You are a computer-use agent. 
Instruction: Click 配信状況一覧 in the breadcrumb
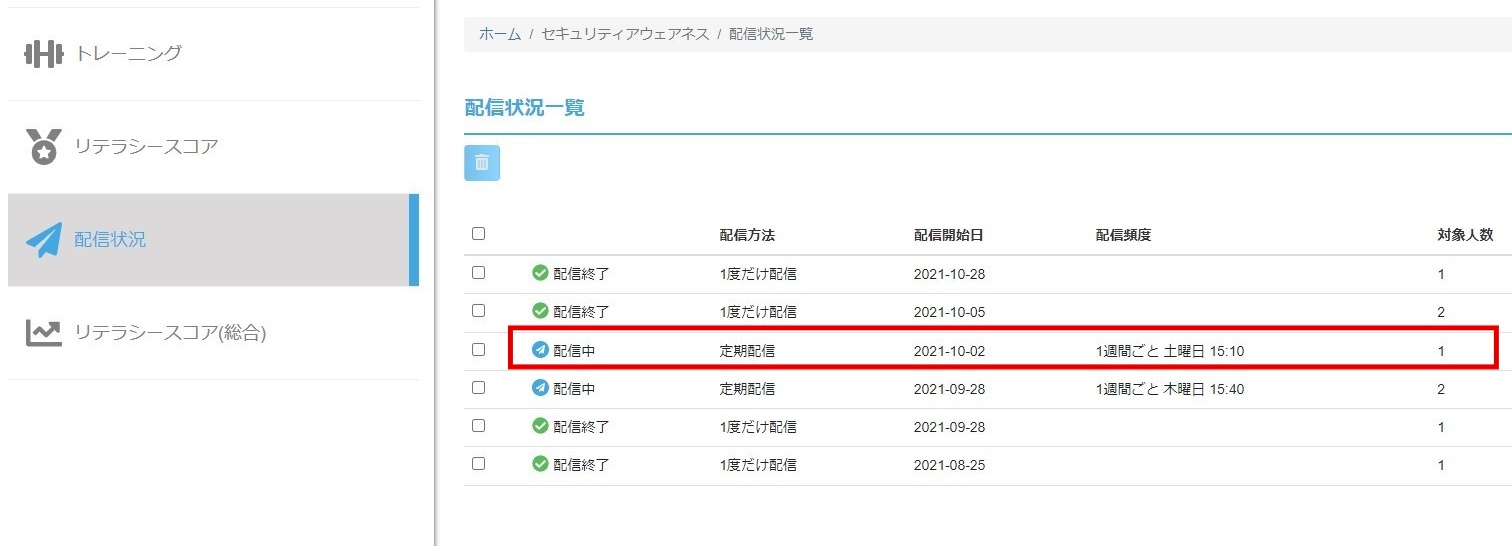tap(771, 34)
